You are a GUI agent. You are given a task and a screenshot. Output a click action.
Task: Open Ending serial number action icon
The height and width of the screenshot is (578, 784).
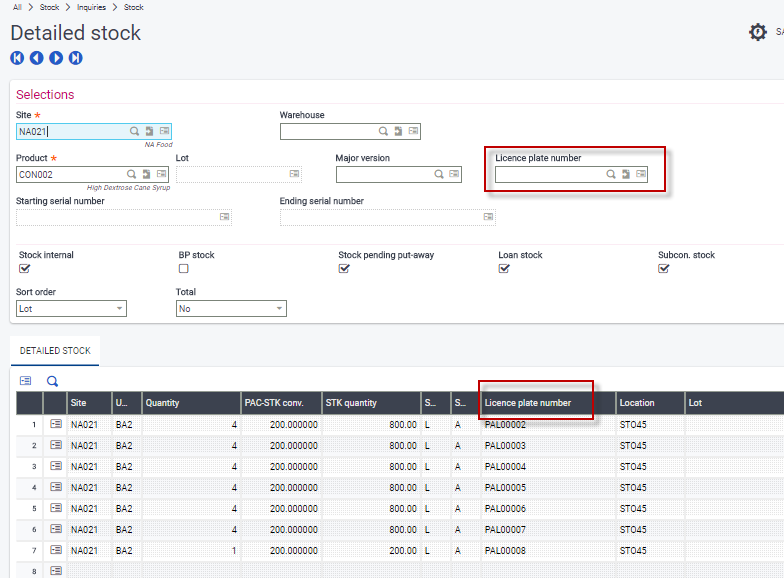pos(488,217)
